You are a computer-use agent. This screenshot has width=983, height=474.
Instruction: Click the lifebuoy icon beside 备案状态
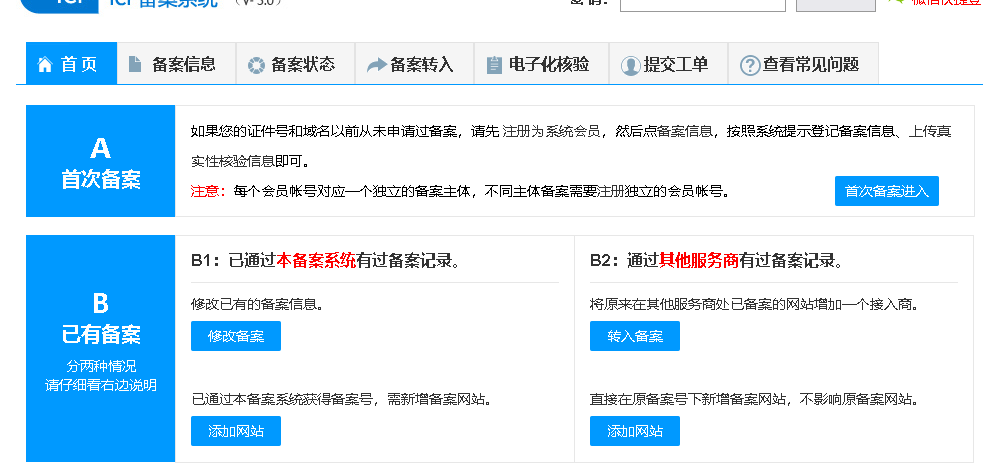[x=255, y=65]
